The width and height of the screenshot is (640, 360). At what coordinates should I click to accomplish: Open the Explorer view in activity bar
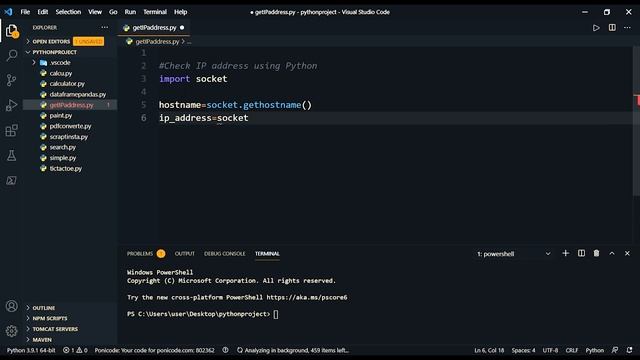(x=11, y=31)
